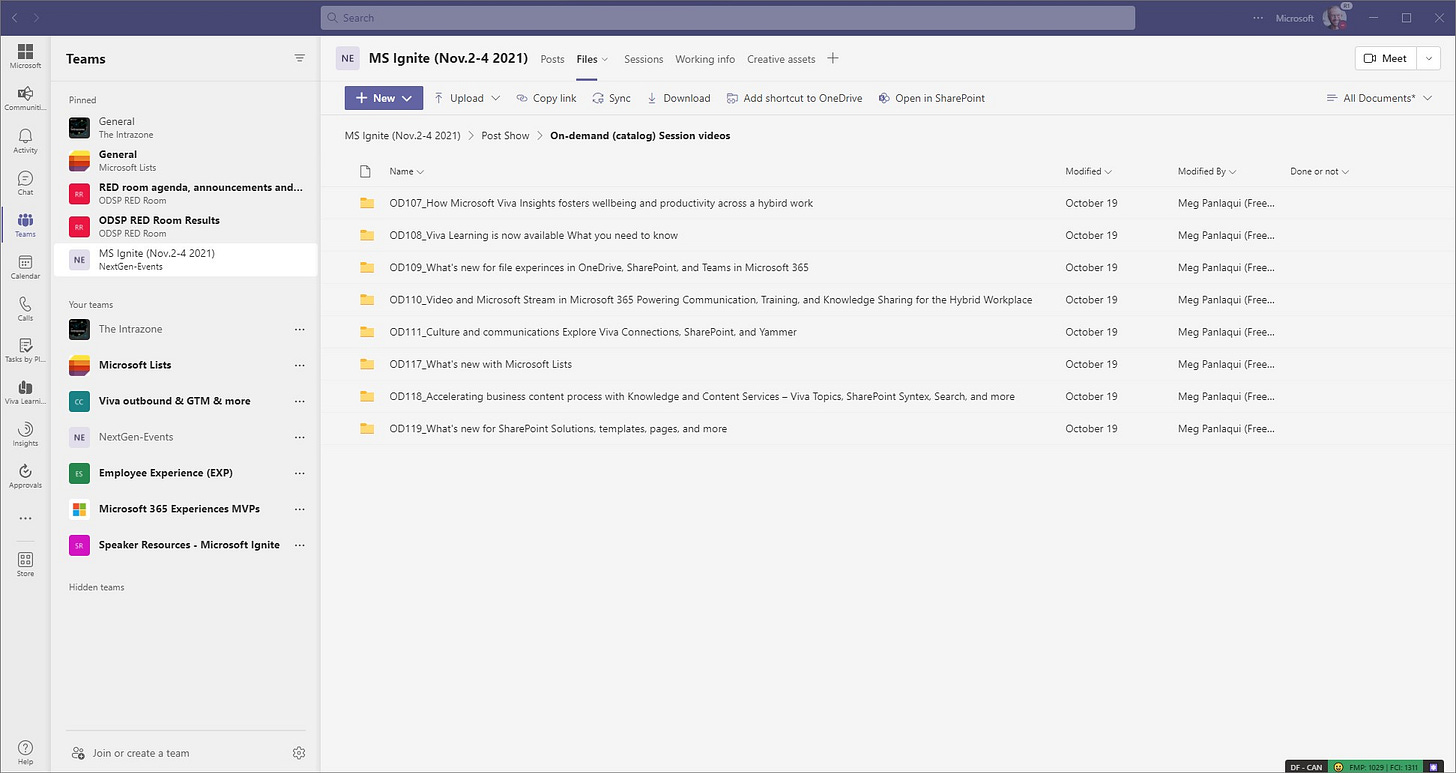This screenshot has width=1456, height=773.
Task: Click Open in SharePoint
Action: pos(931,98)
